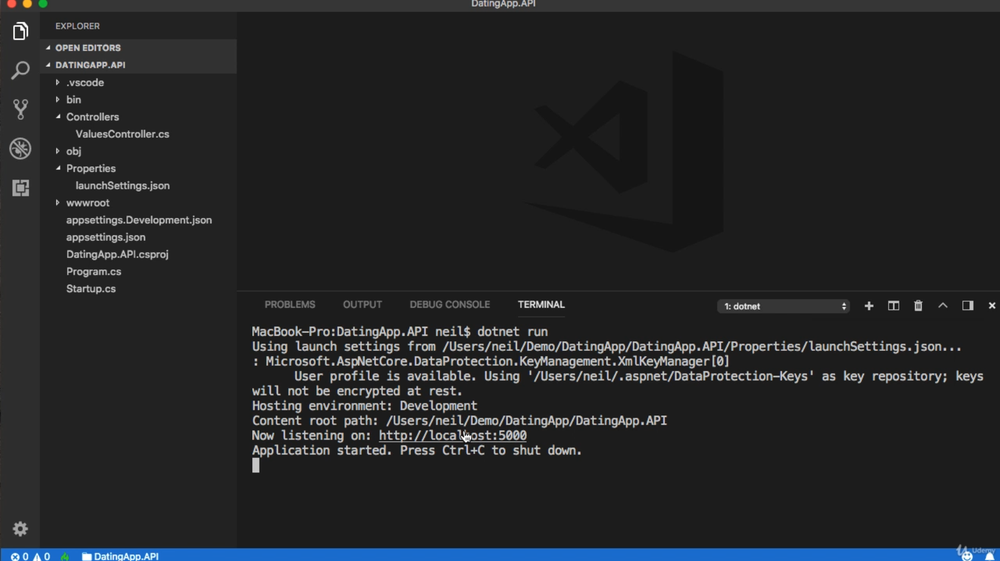Open terminal selector dropdown '1: dotnet'
The height and width of the screenshot is (561, 1000).
click(784, 307)
